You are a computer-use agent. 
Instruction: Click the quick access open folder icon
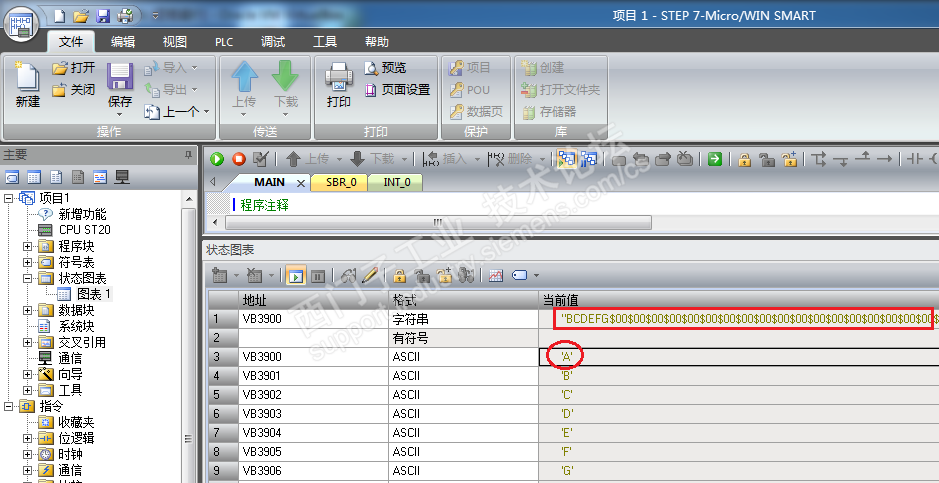[x=81, y=16]
